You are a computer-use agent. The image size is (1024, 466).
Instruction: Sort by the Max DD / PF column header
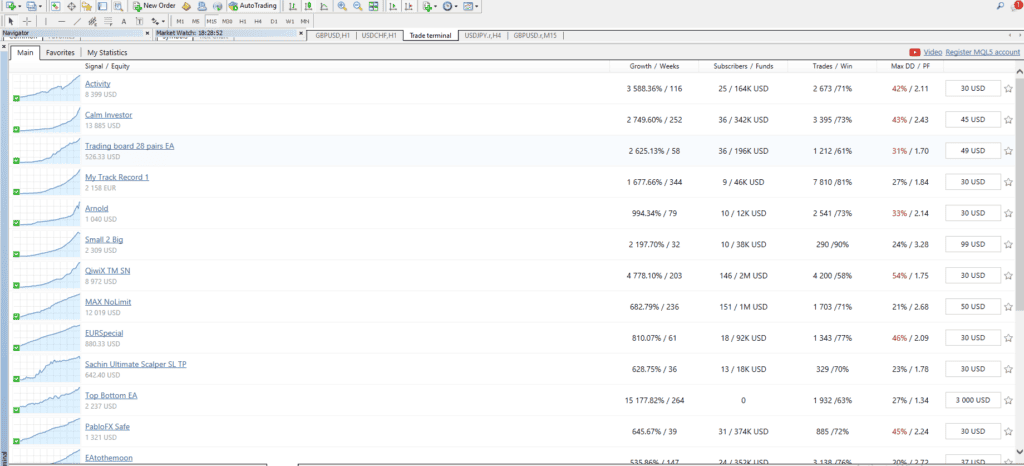(910, 67)
